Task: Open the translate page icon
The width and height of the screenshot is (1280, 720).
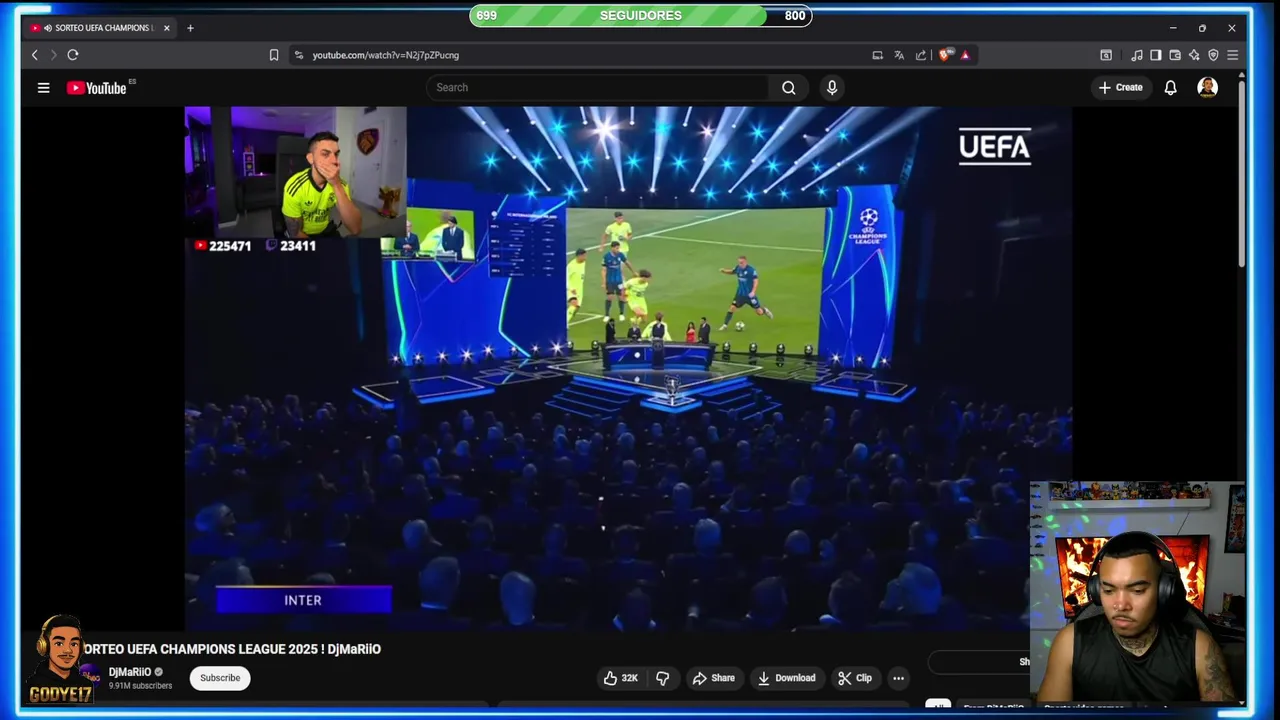Action: tap(899, 55)
